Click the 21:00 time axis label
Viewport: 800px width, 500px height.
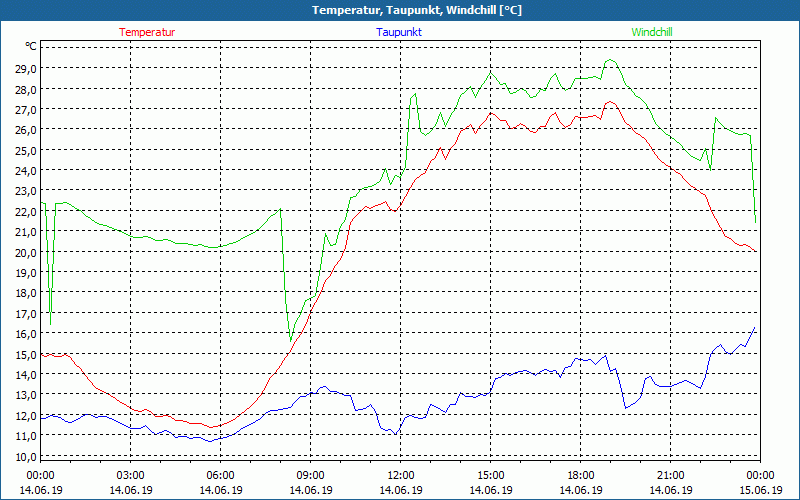pyautogui.click(x=670, y=476)
